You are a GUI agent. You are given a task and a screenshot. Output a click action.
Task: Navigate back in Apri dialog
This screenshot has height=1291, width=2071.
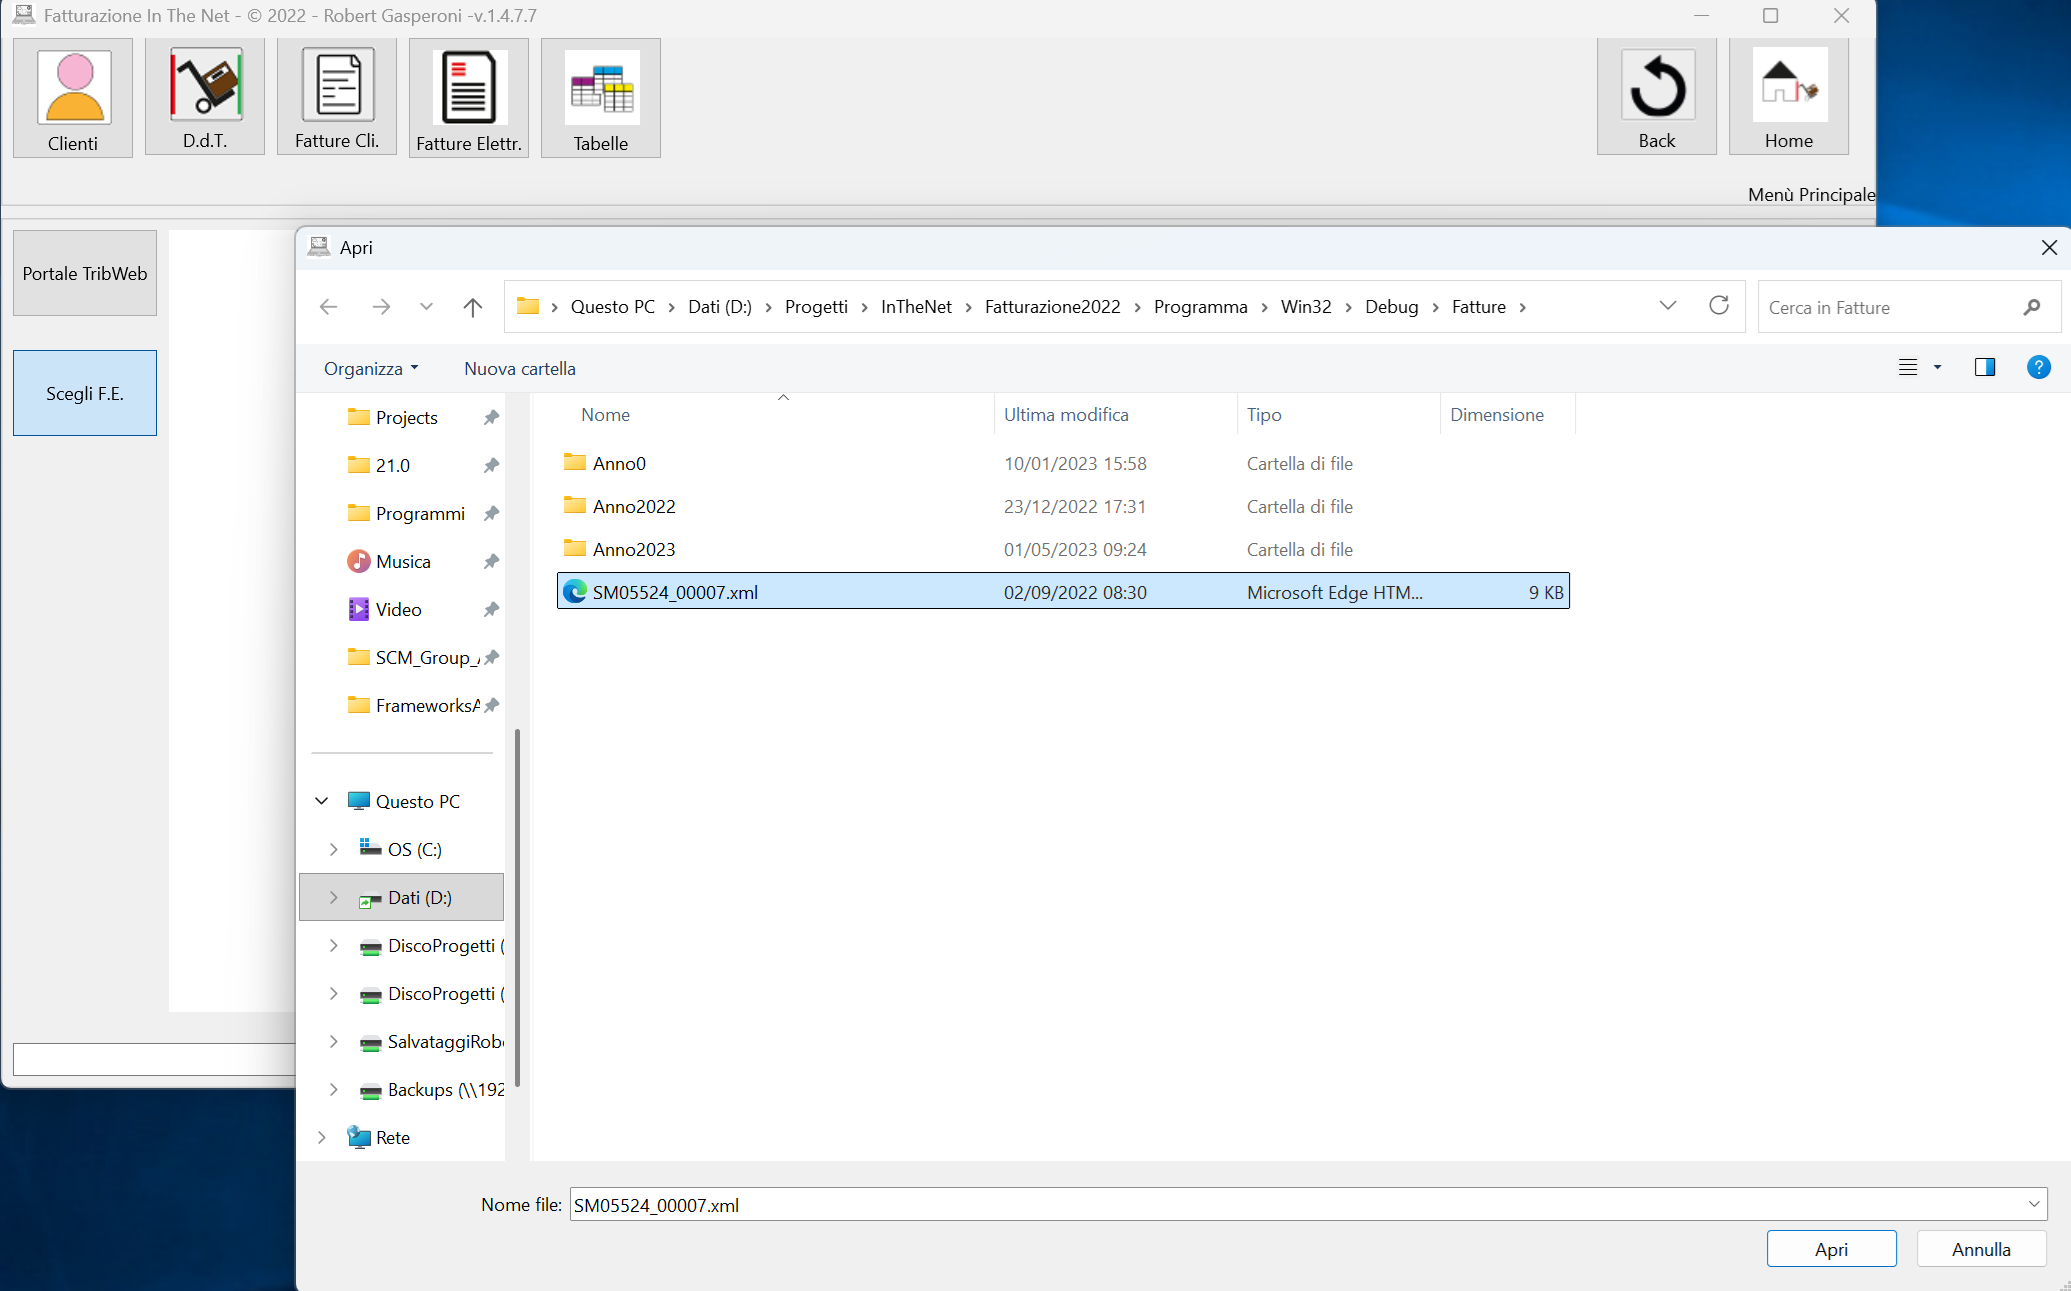(x=328, y=307)
